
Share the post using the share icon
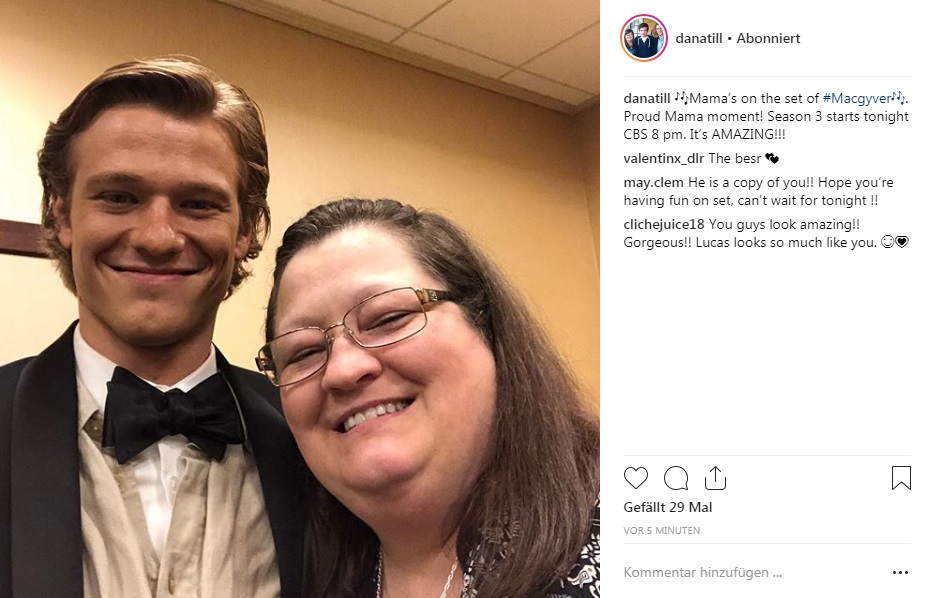click(x=715, y=478)
